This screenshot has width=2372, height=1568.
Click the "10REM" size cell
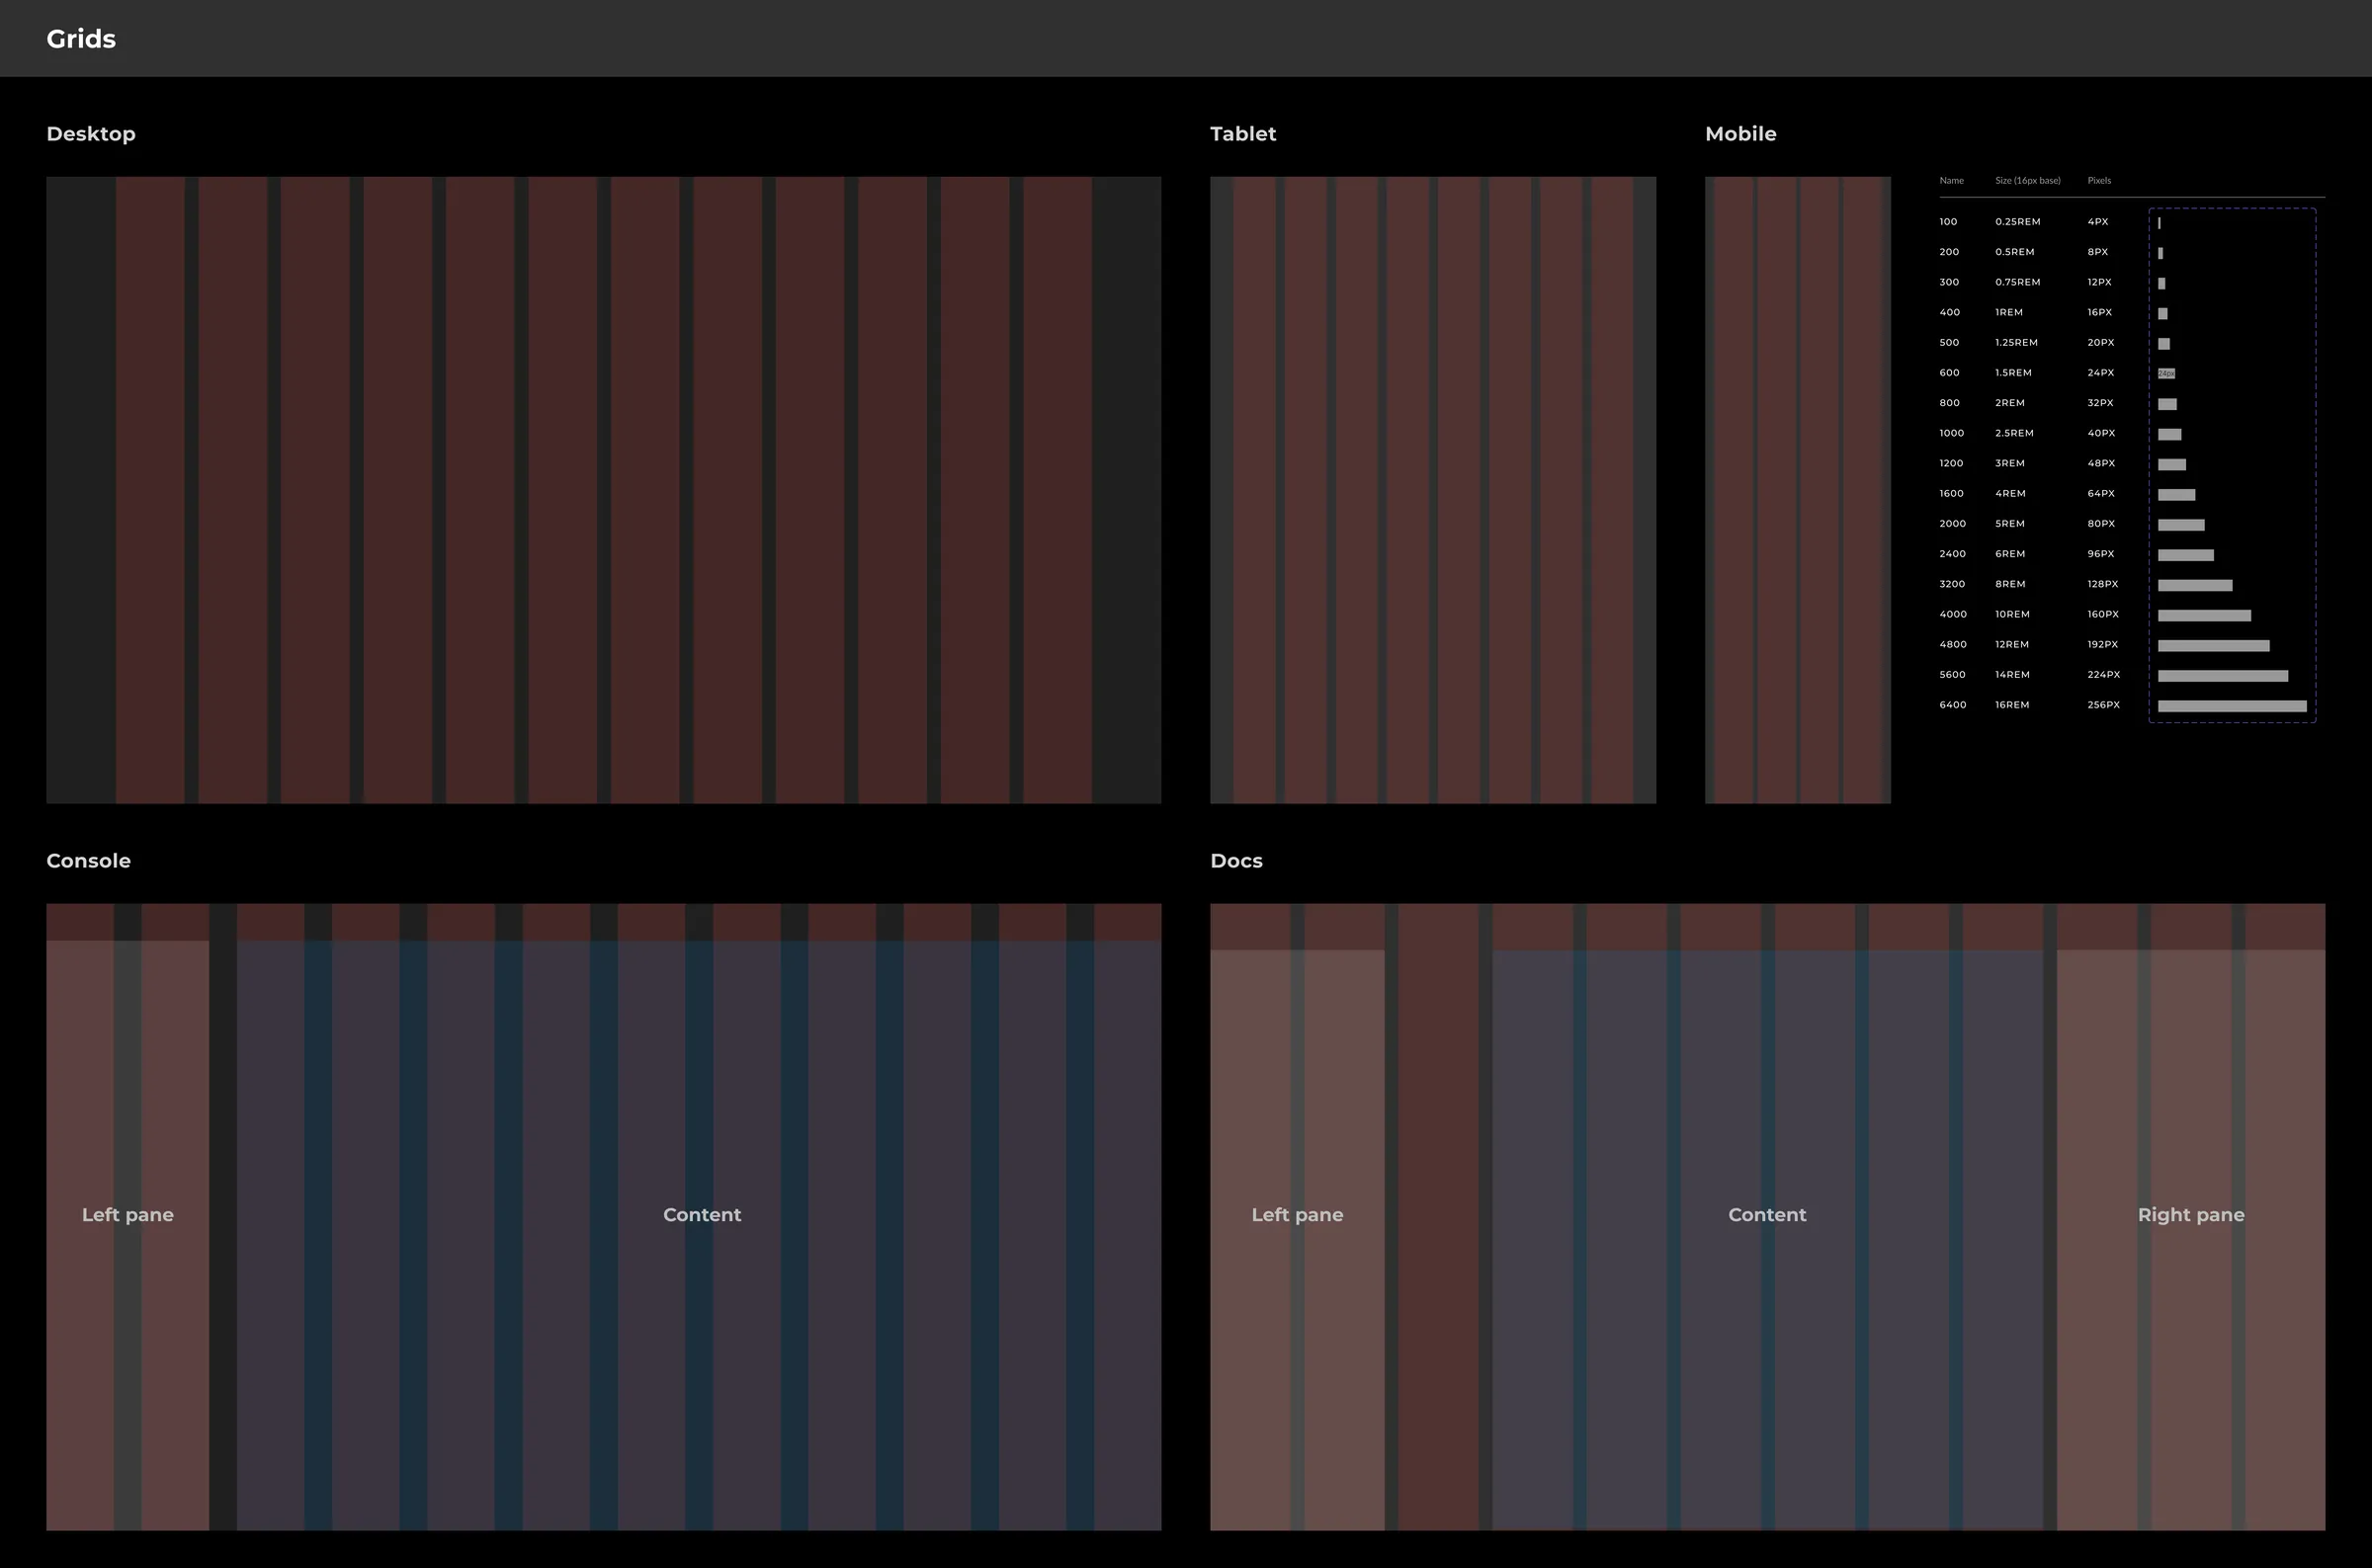coord(2012,615)
